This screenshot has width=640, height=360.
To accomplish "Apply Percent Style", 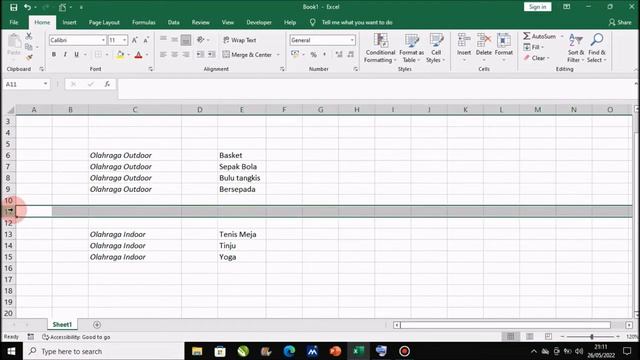I will coord(313,55).
